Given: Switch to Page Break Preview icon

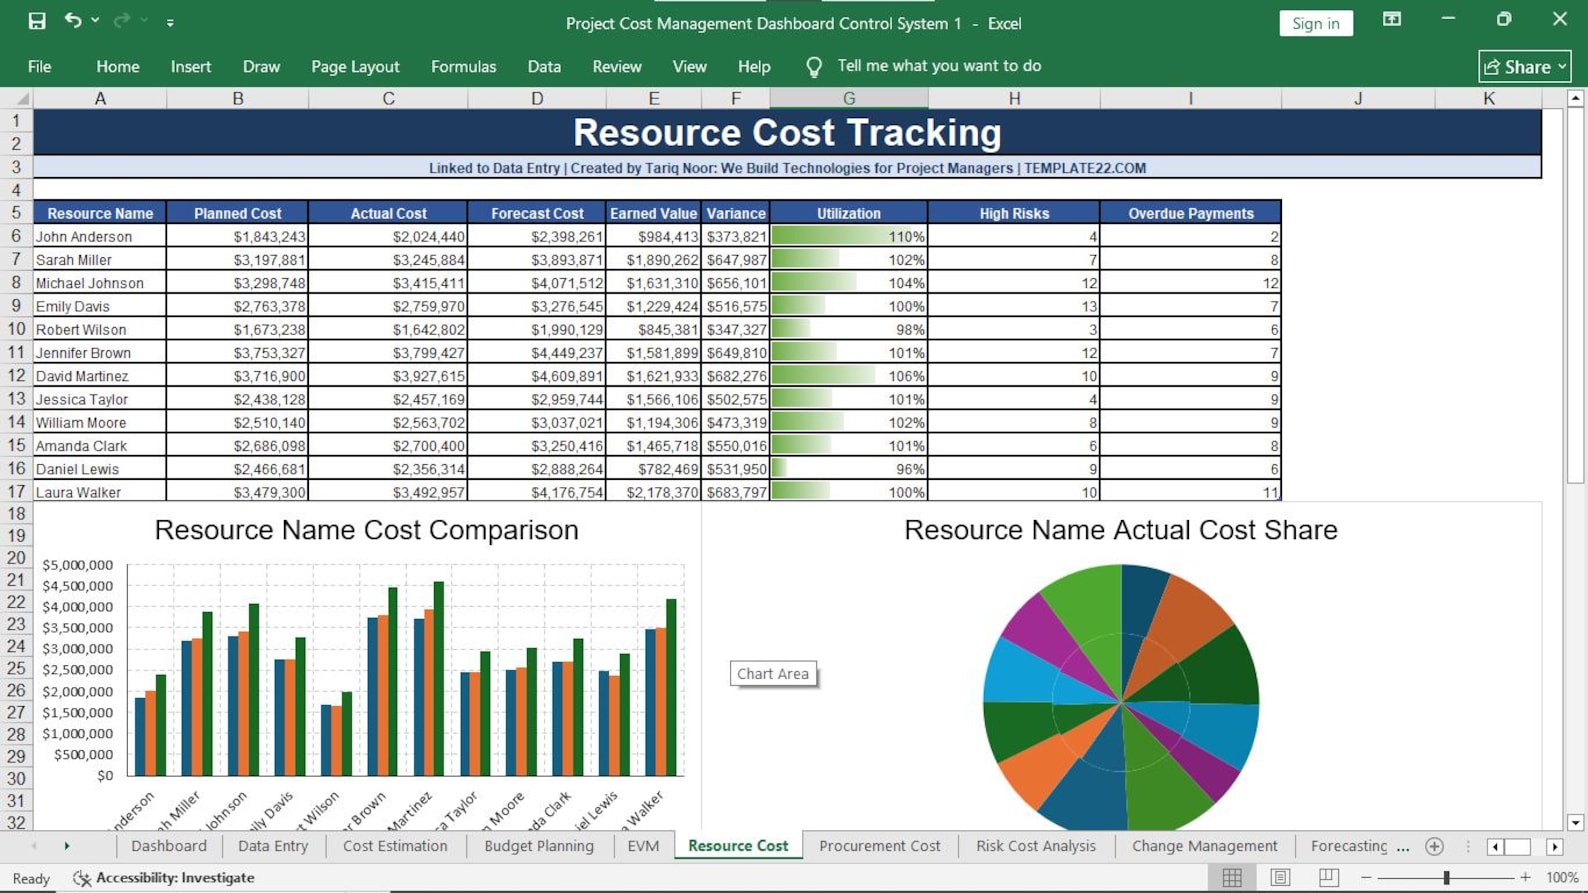Looking at the screenshot, I should tap(1328, 877).
